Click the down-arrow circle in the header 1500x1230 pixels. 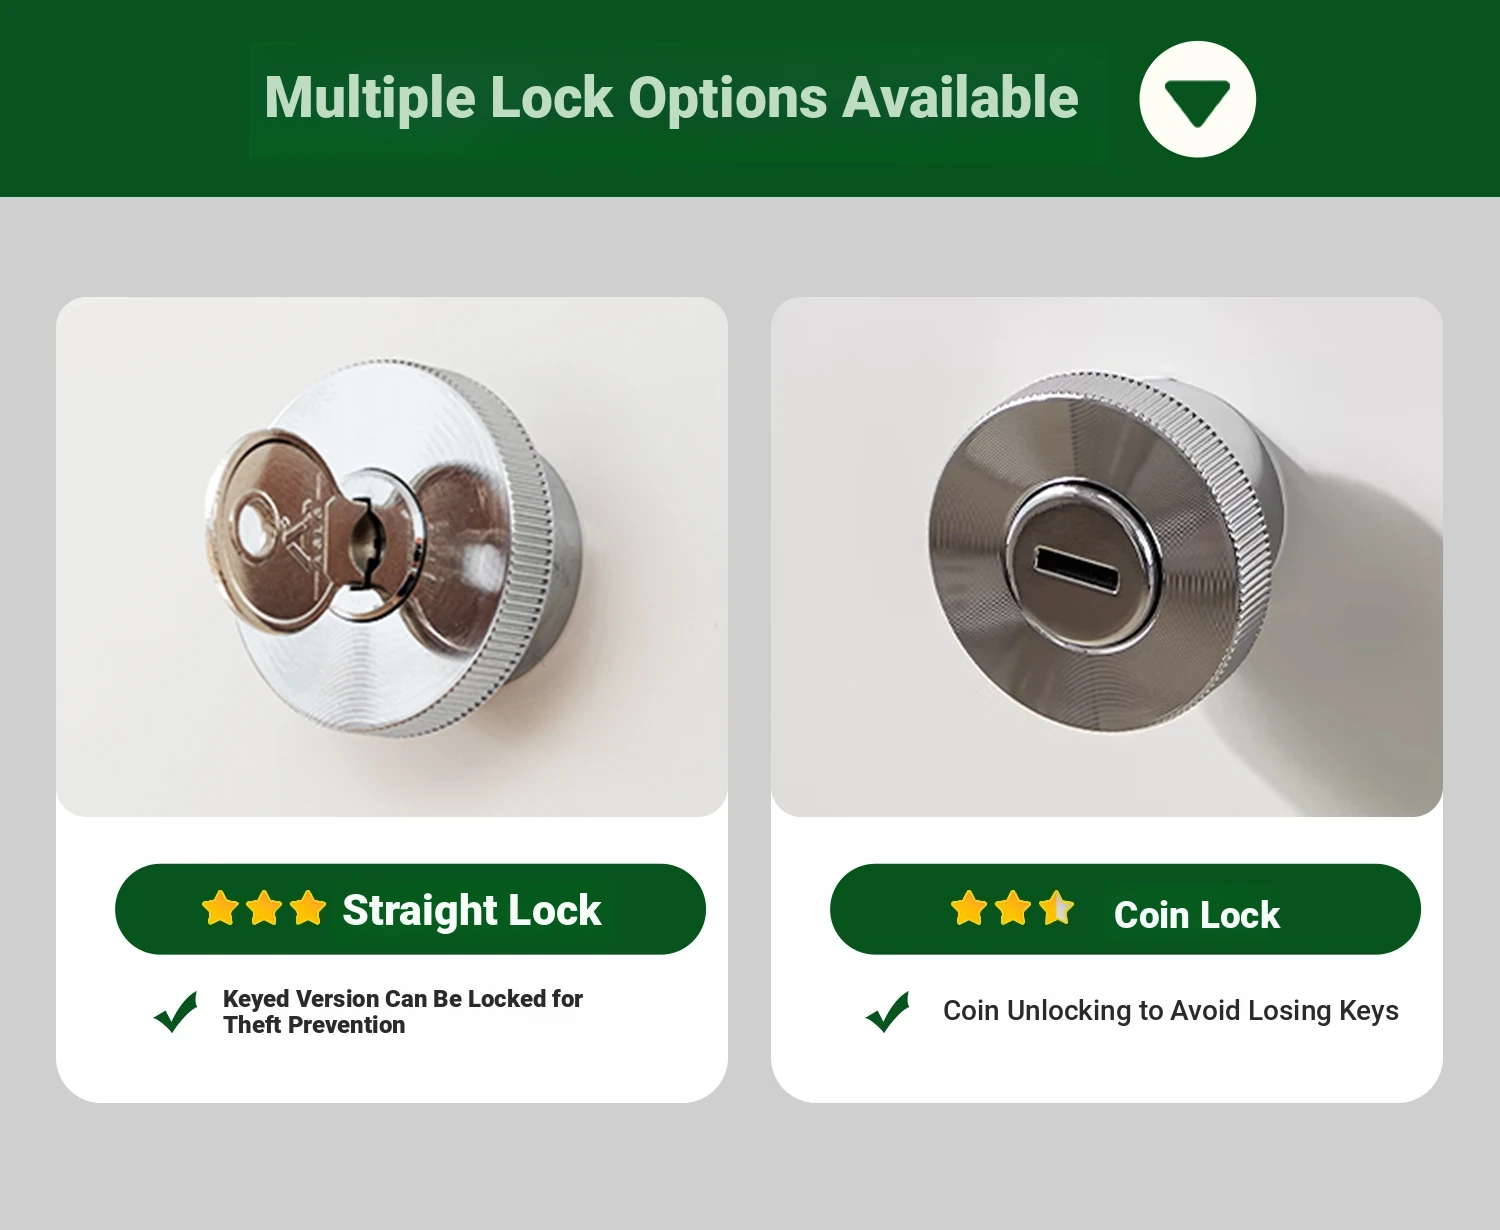(1197, 99)
